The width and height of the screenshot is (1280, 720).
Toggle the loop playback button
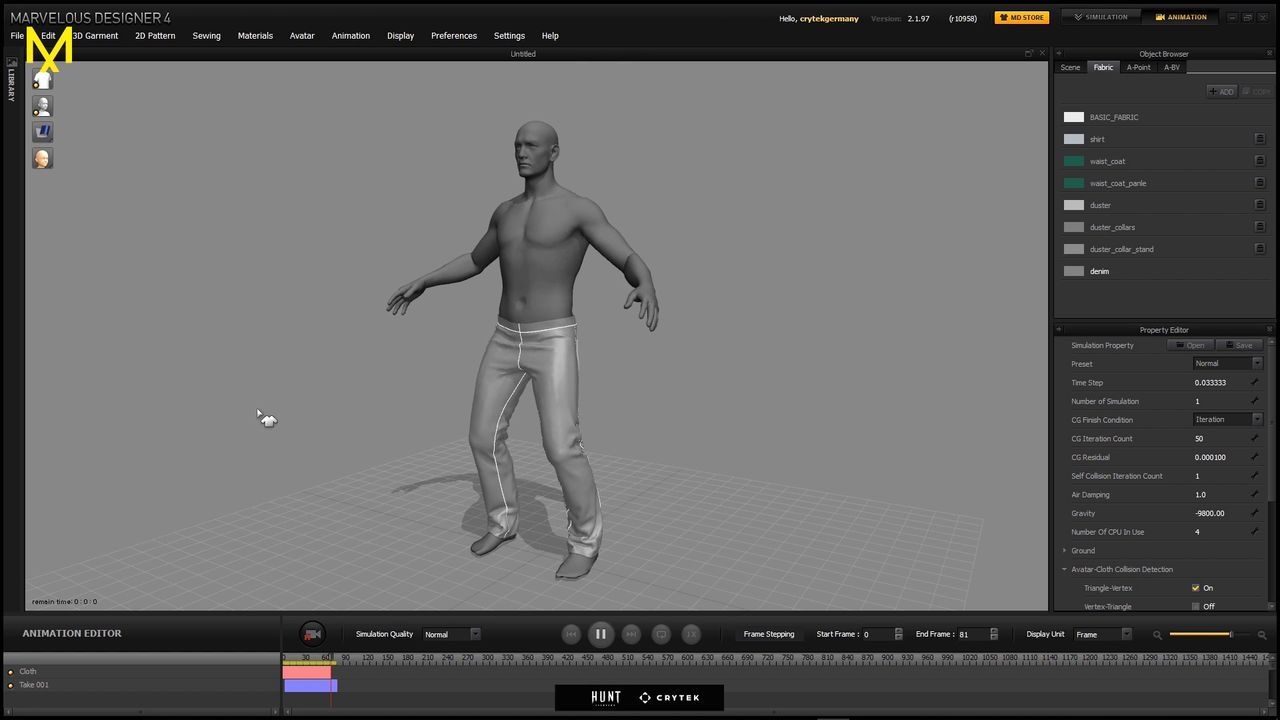tap(661, 634)
